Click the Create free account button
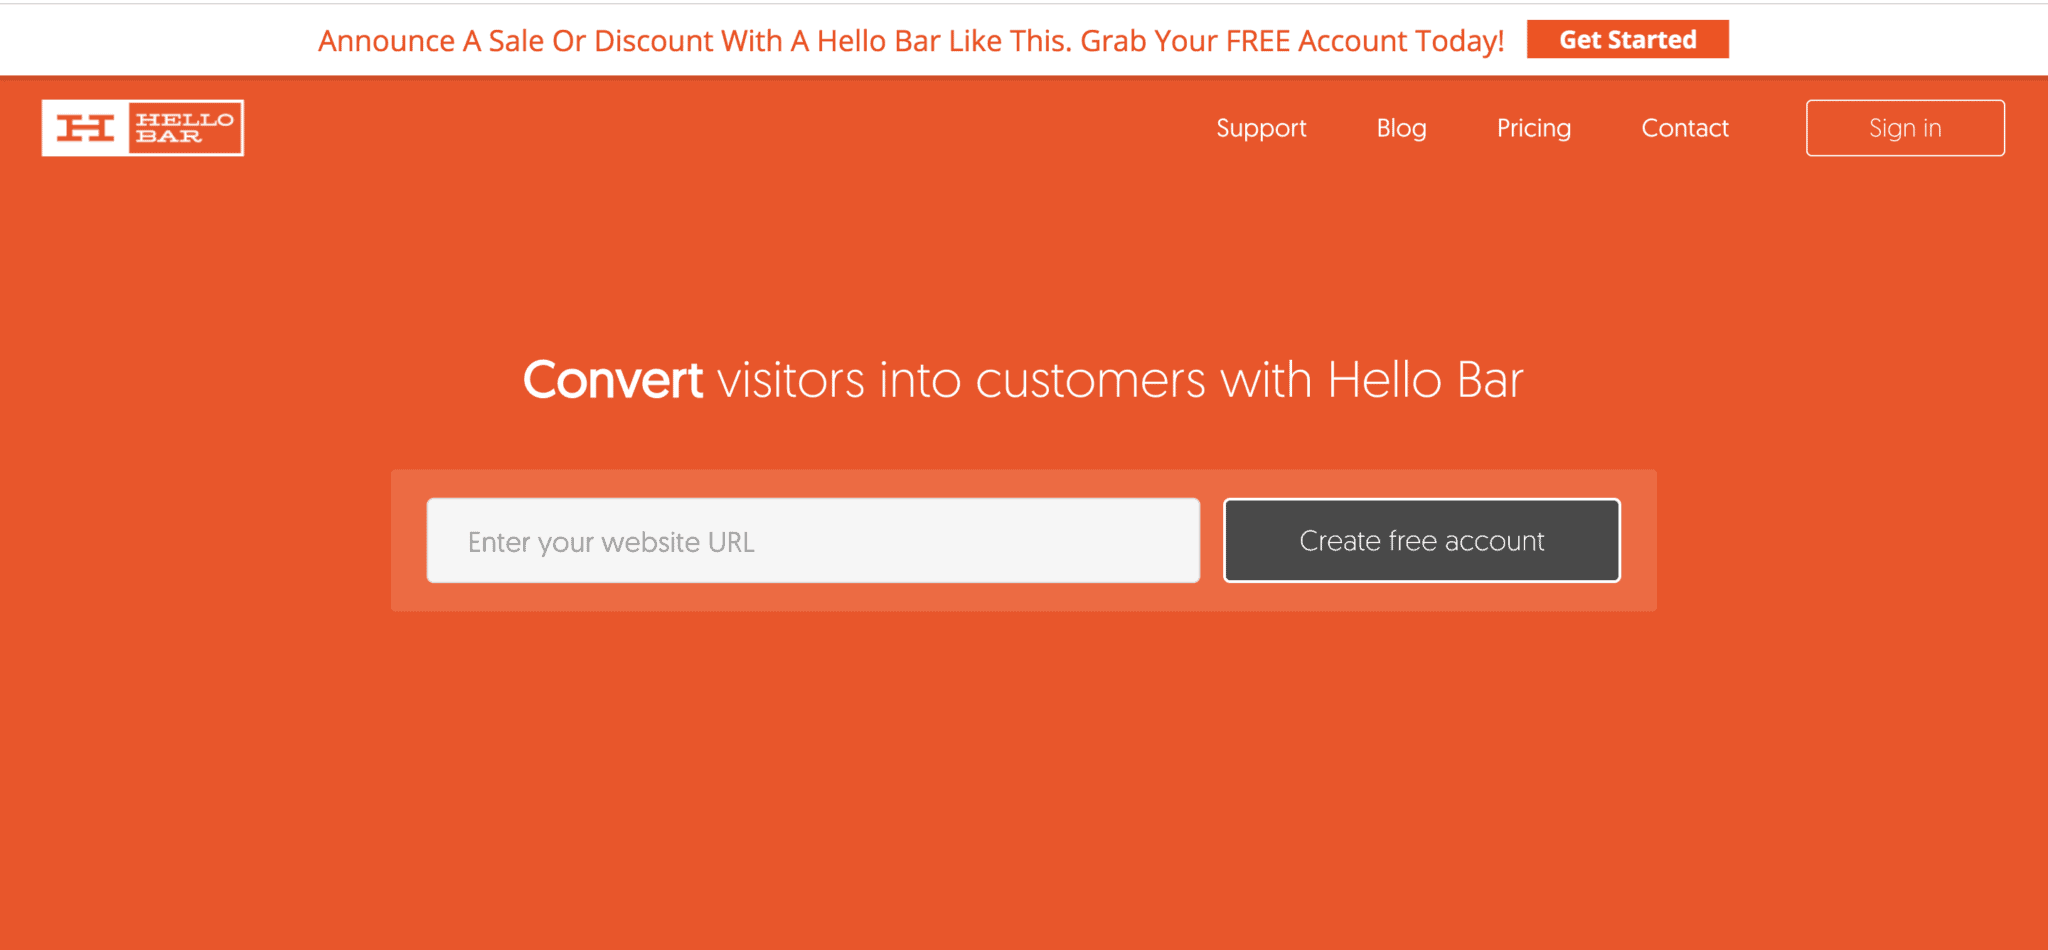 pyautogui.click(x=1421, y=541)
